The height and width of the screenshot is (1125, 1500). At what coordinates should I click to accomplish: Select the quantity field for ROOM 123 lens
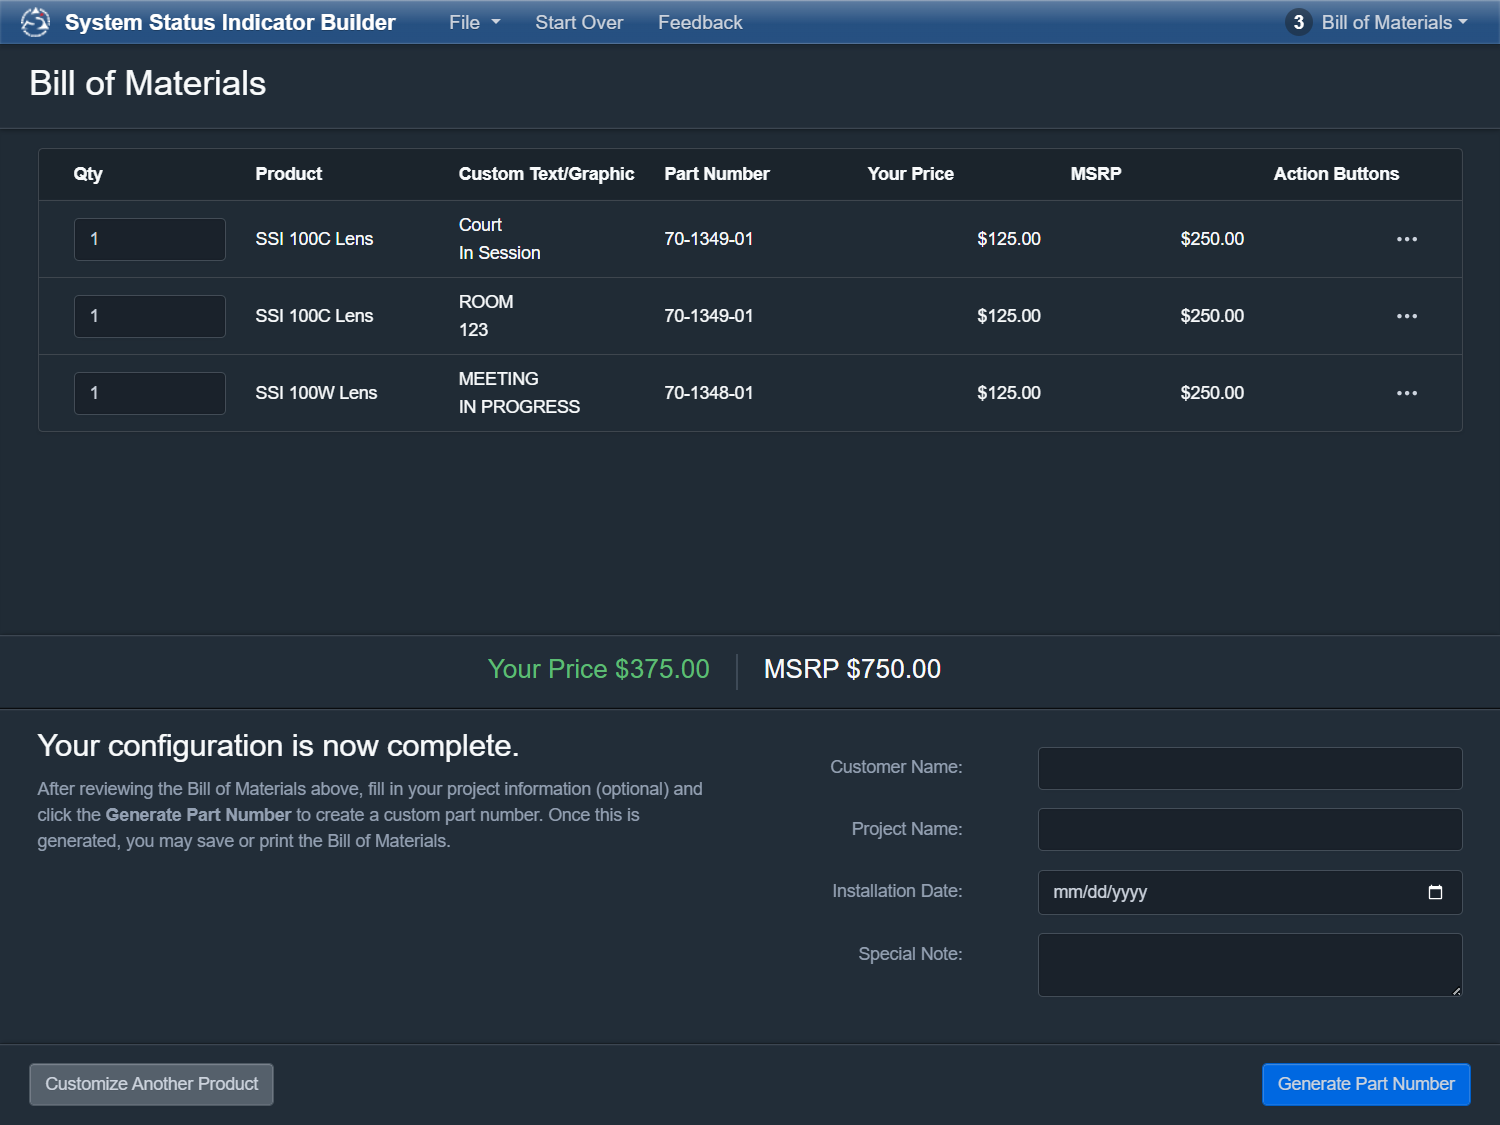point(150,316)
